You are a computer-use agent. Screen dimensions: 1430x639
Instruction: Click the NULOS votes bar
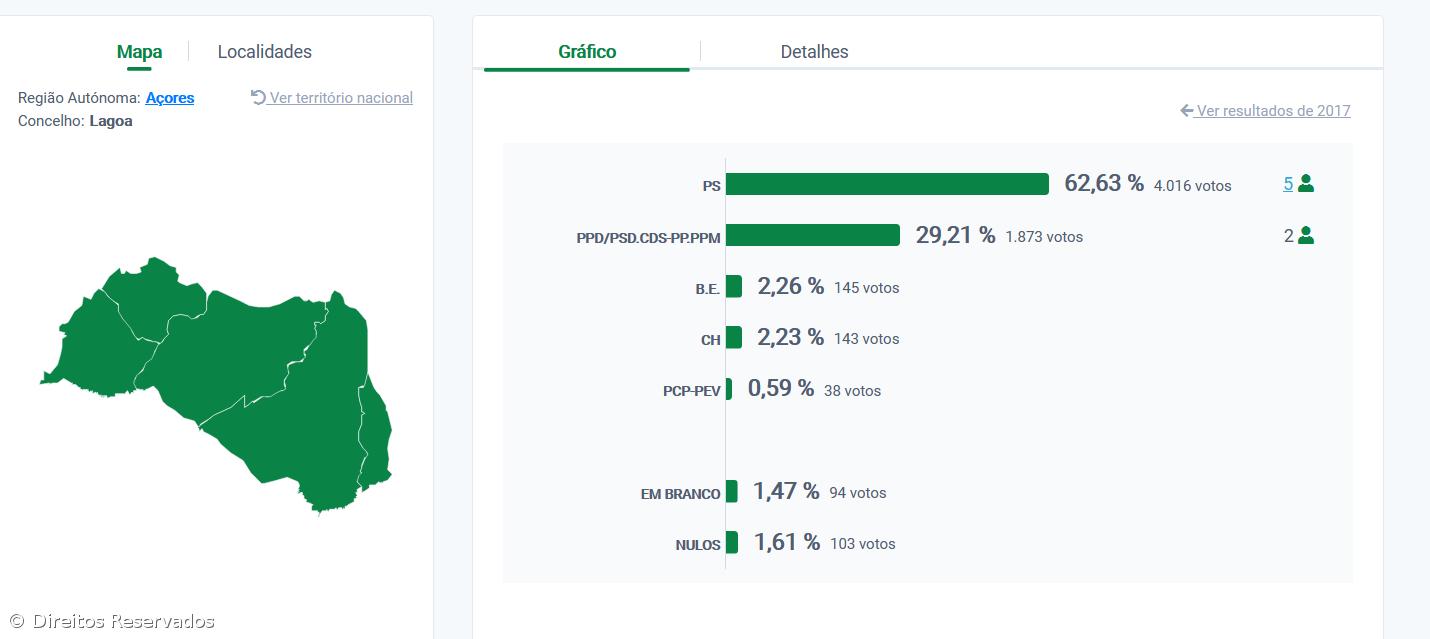click(x=732, y=543)
